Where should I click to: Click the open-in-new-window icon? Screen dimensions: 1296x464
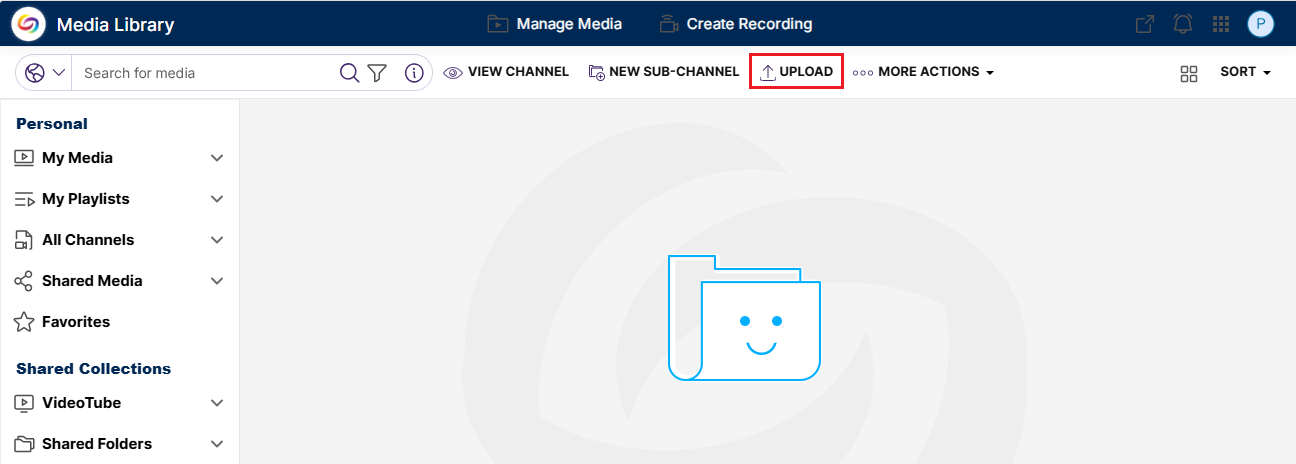(1145, 24)
